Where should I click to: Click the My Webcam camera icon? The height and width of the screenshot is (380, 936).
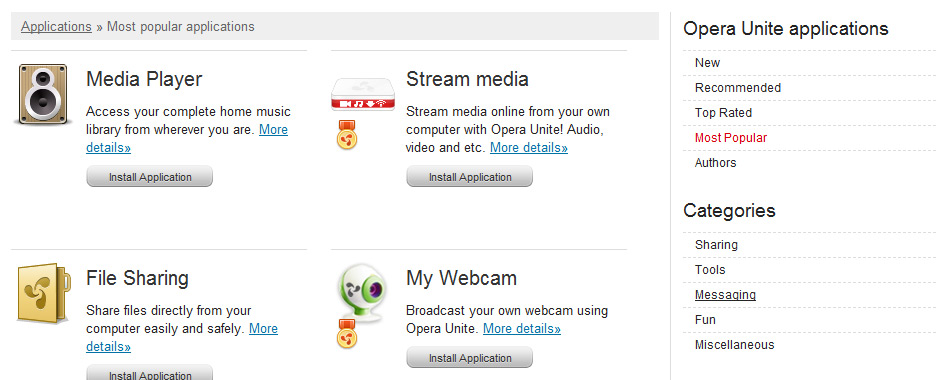click(x=363, y=291)
